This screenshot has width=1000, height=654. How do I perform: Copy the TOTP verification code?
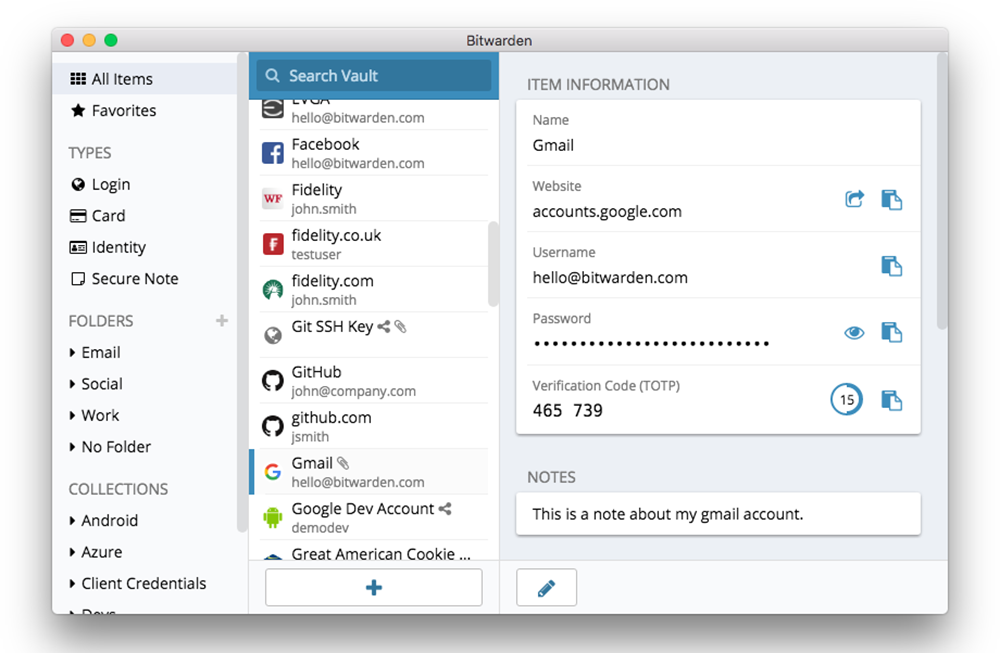892,401
